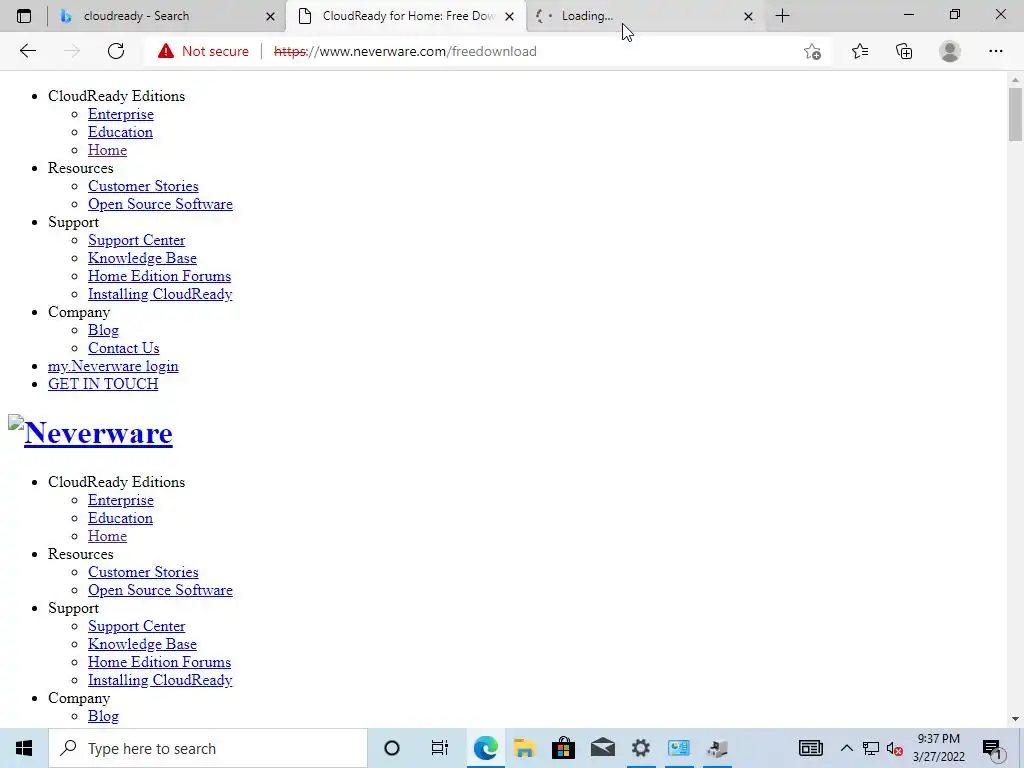Close the CloudReady for Home tab
The image size is (1024, 768).
click(509, 16)
